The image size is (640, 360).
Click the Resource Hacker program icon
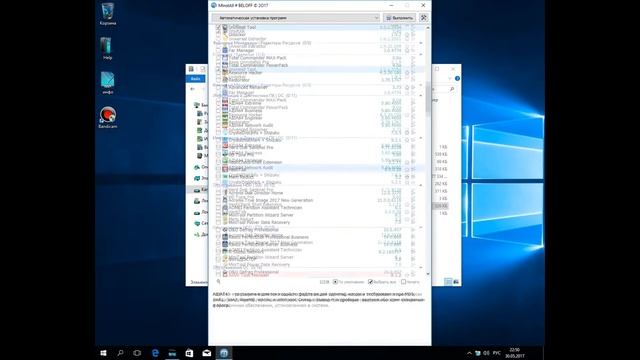[225, 73]
